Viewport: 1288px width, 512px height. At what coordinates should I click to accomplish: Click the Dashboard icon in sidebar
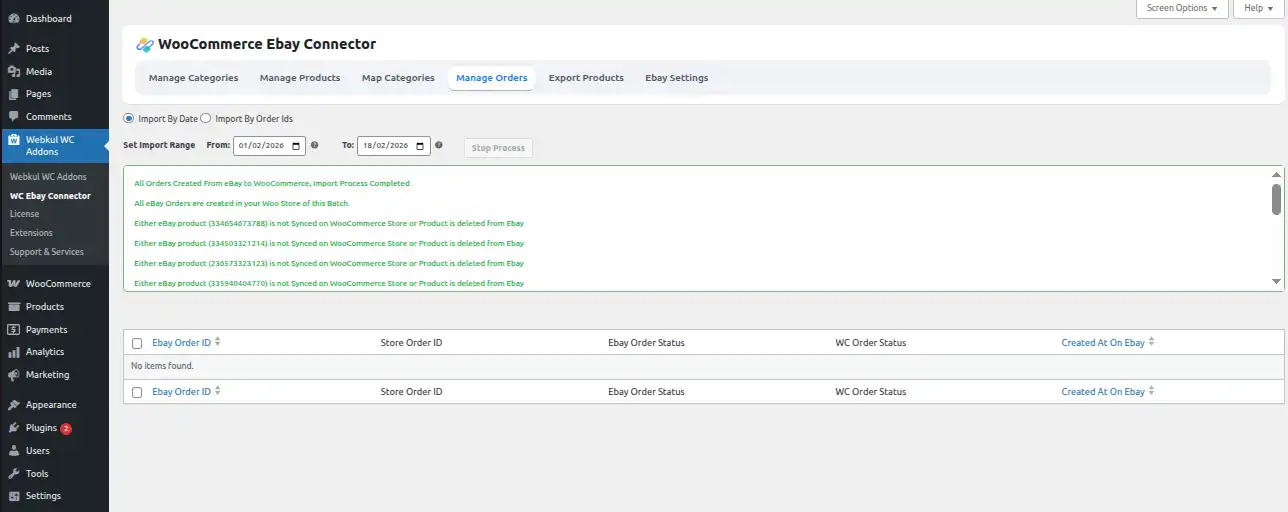click(x=14, y=19)
